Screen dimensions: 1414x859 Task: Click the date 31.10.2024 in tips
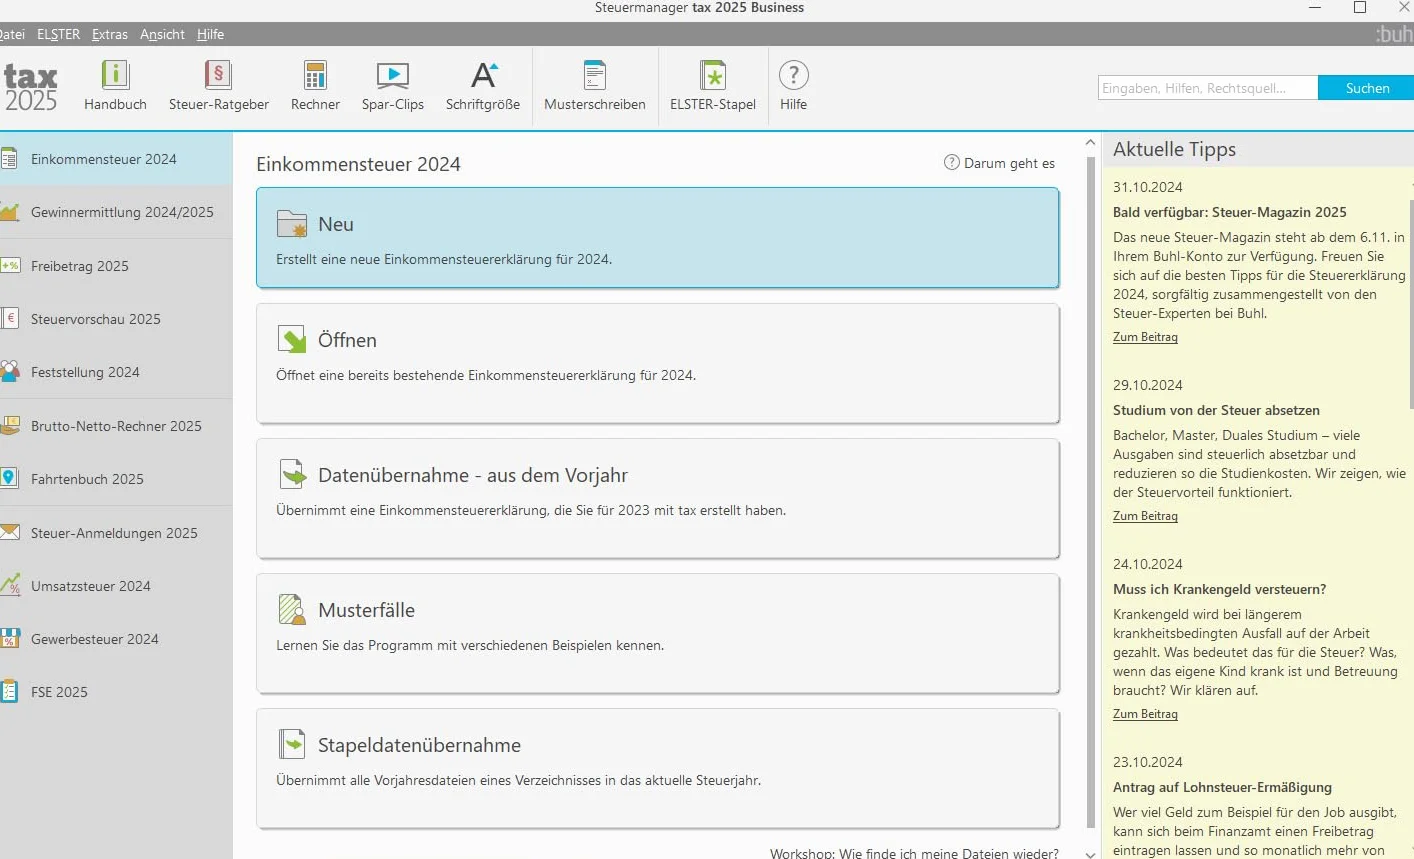pyautogui.click(x=1147, y=187)
